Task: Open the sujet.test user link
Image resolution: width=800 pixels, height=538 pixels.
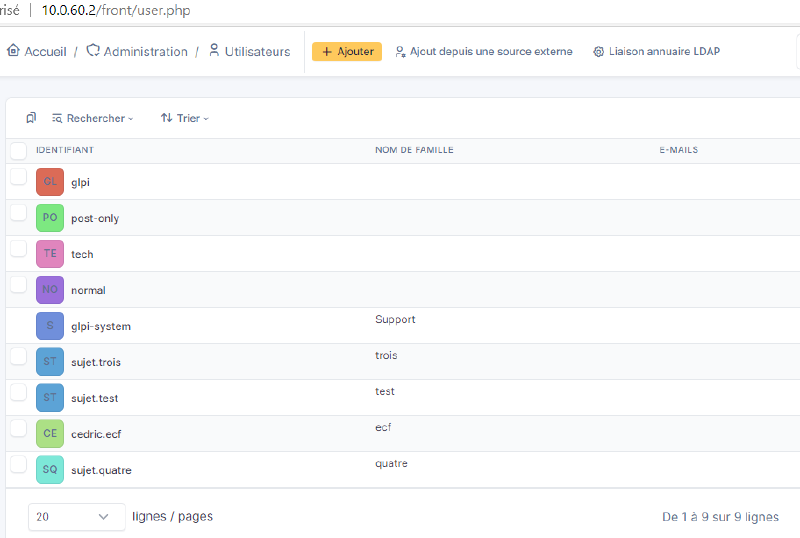Action: pyautogui.click(x=94, y=399)
